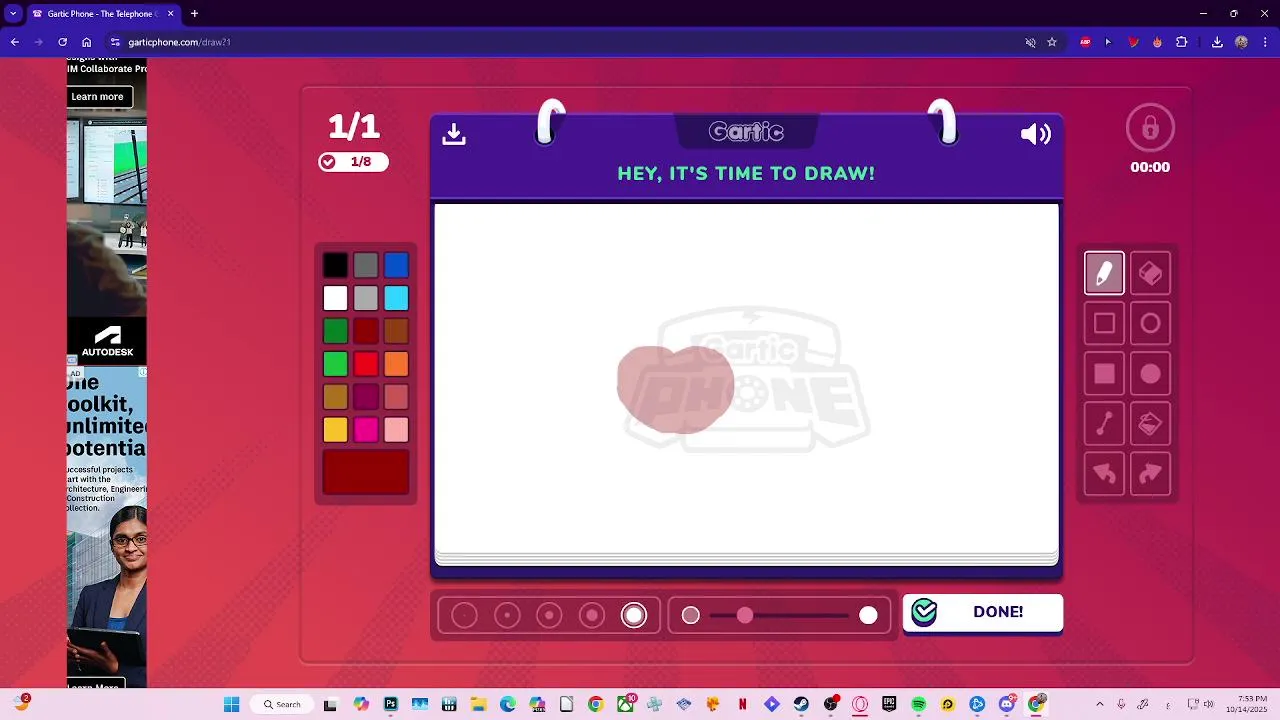
Task: Click the muted site sound icon in address bar
Action: pyautogui.click(x=1030, y=42)
